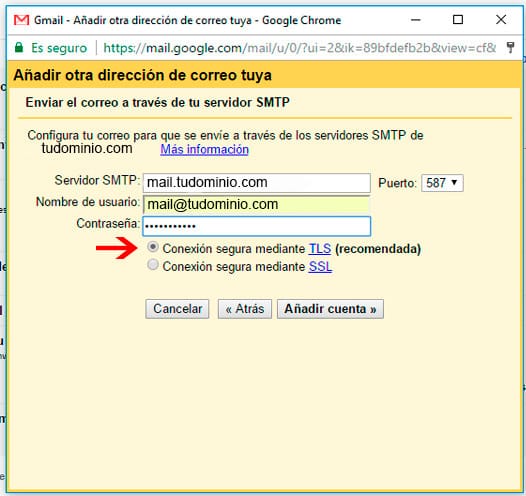Click the mail.google.com URL in address bar

point(299,48)
